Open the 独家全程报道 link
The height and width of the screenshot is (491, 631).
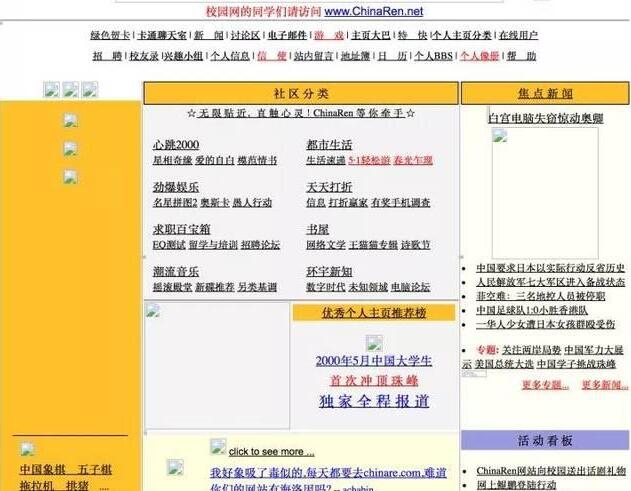coord(373,401)
